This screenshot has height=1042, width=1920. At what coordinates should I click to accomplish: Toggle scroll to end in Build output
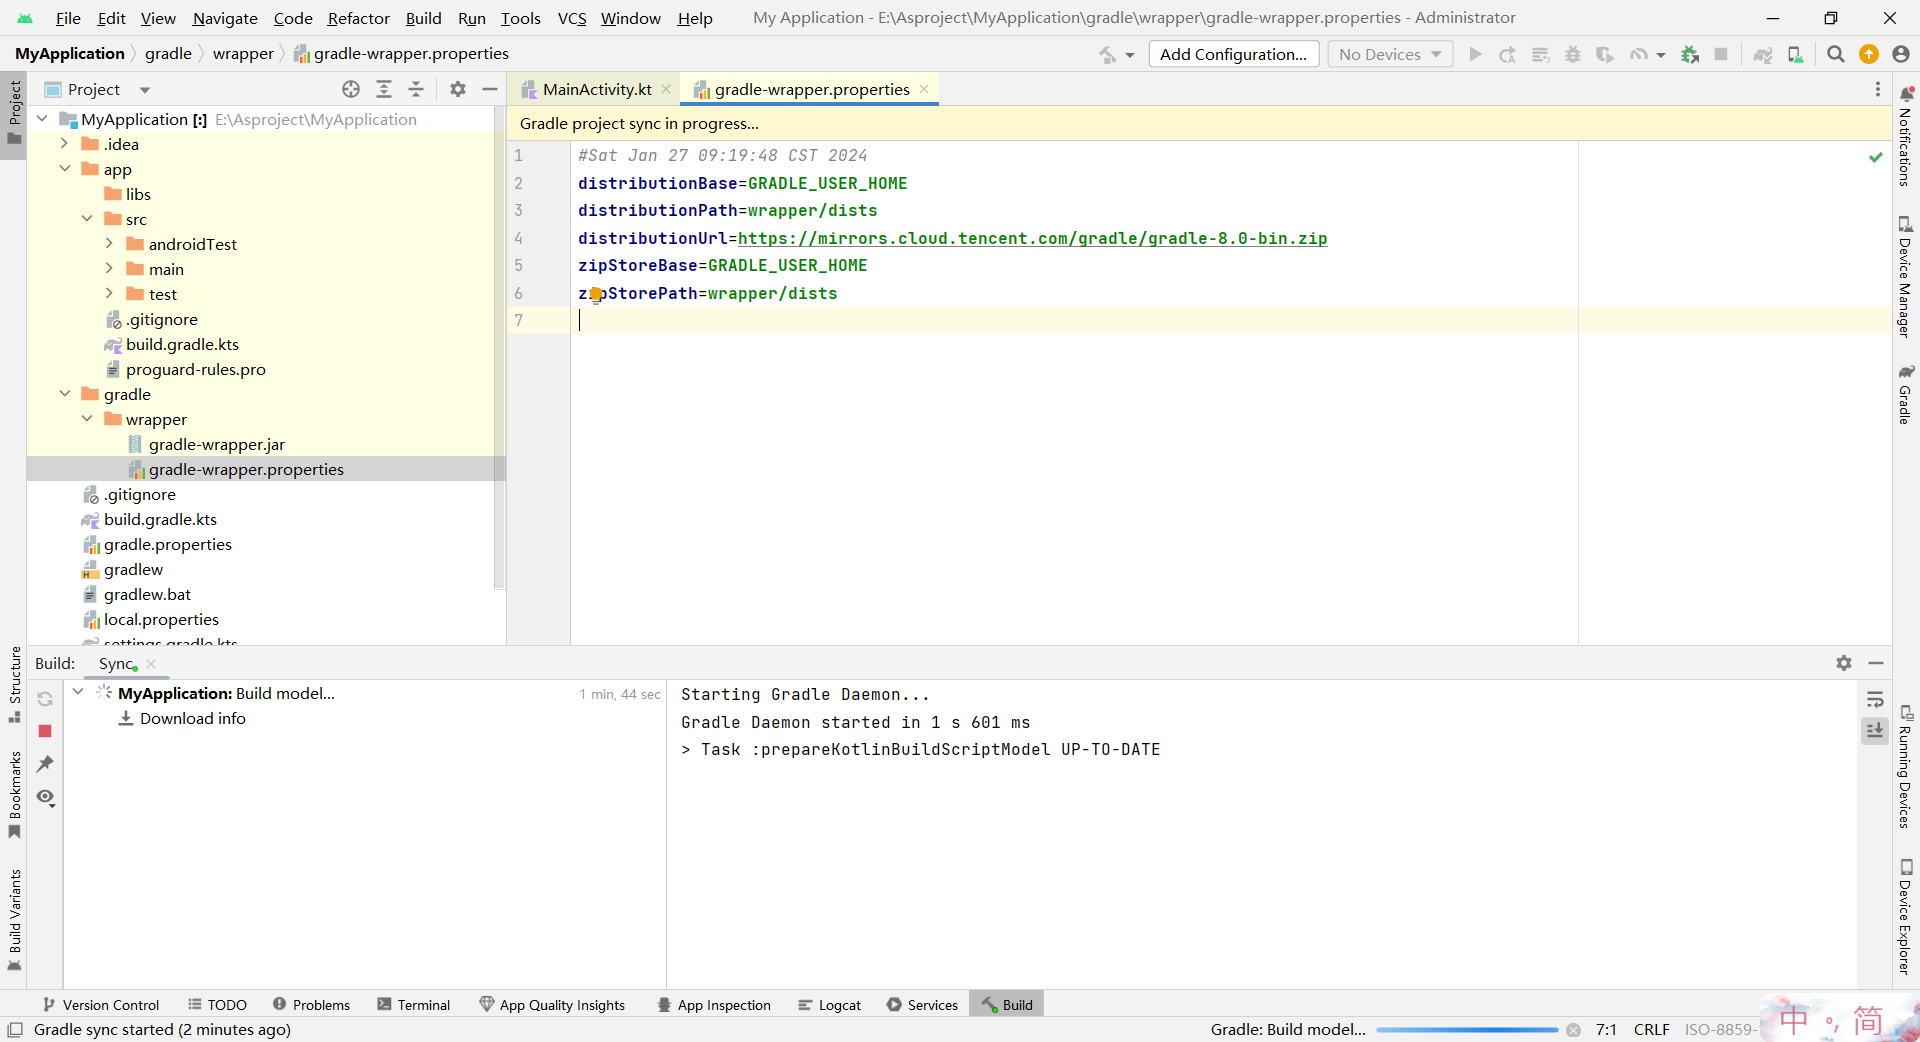[1875, 731]
